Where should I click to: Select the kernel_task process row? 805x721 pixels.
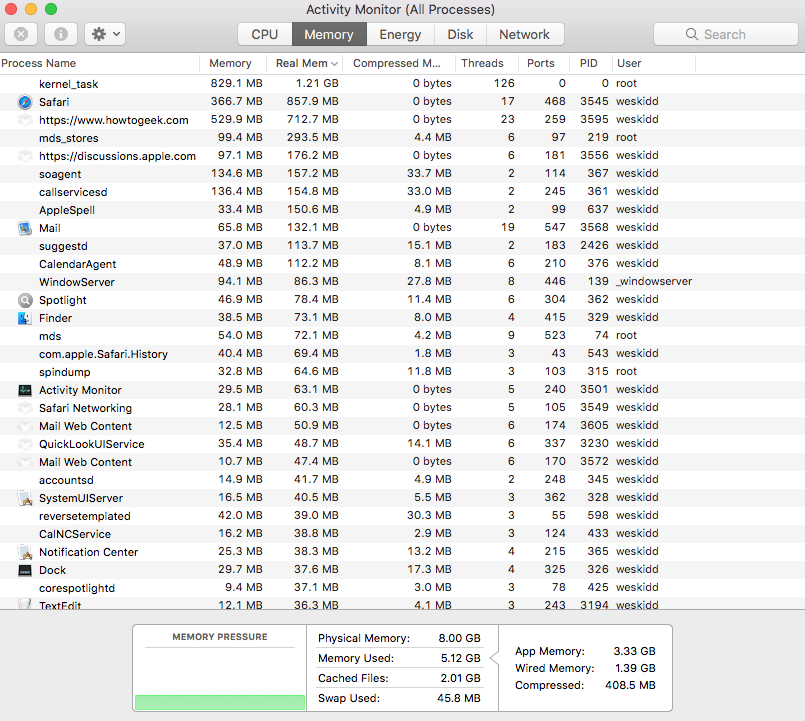[402, 84]
